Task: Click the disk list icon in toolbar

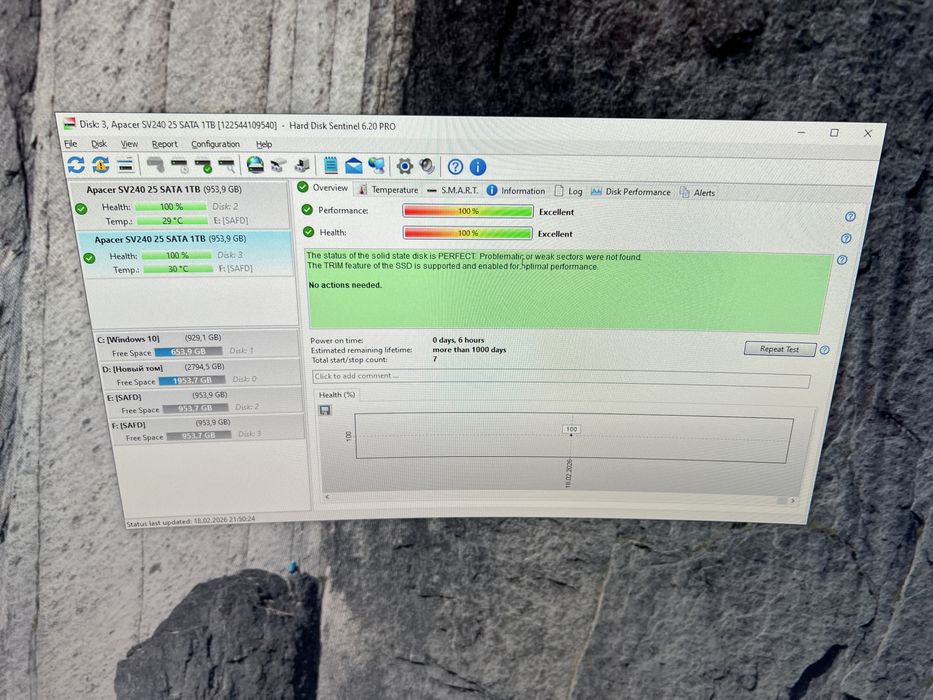Action: point(125,165)
